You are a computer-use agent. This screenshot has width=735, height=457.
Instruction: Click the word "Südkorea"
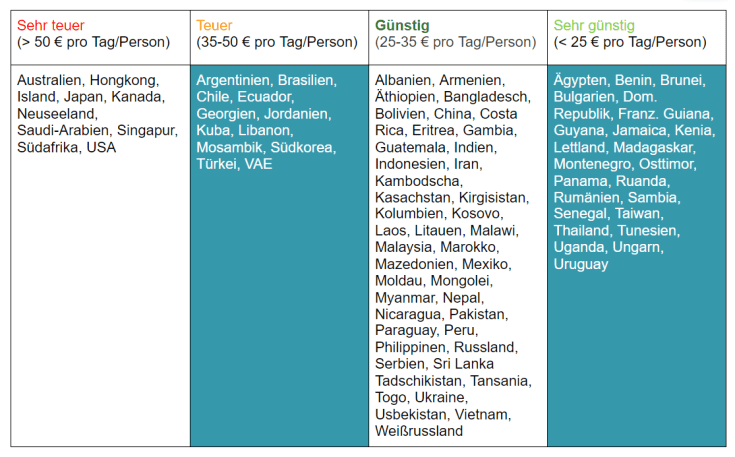(x=304, y=147)
